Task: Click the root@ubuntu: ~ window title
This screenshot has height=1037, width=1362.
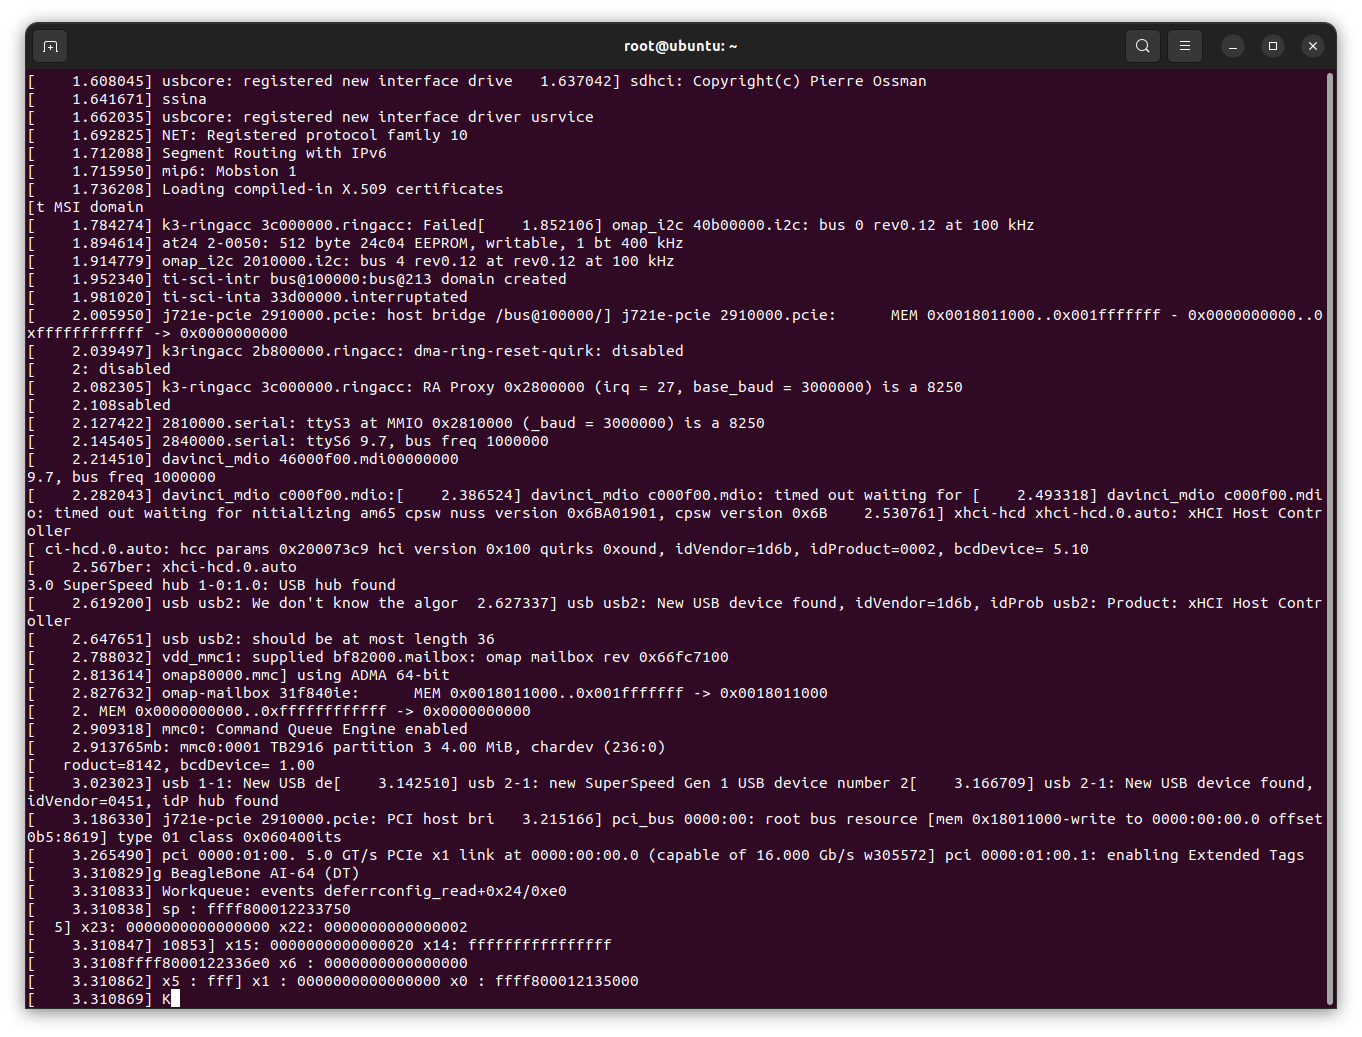Action: pyautogui.click(x=681, y=46)
